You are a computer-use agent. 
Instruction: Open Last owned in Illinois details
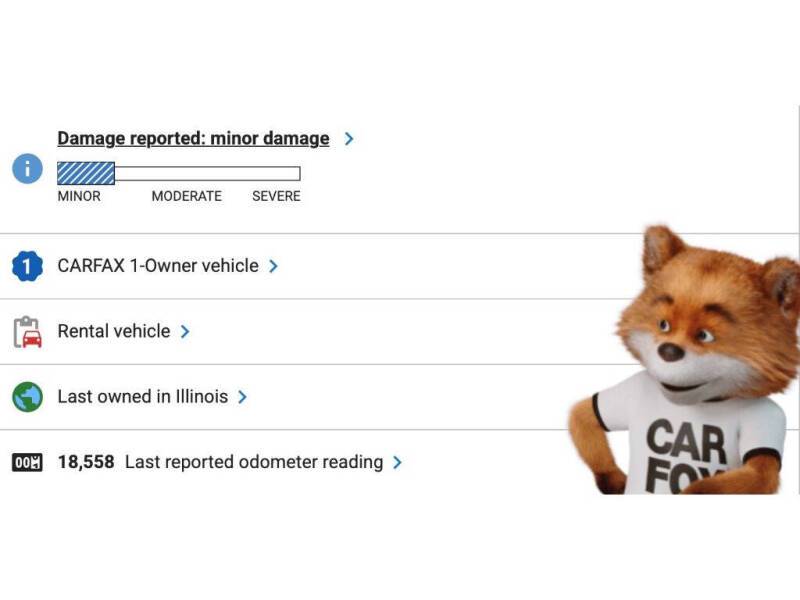tap(143, 396)
